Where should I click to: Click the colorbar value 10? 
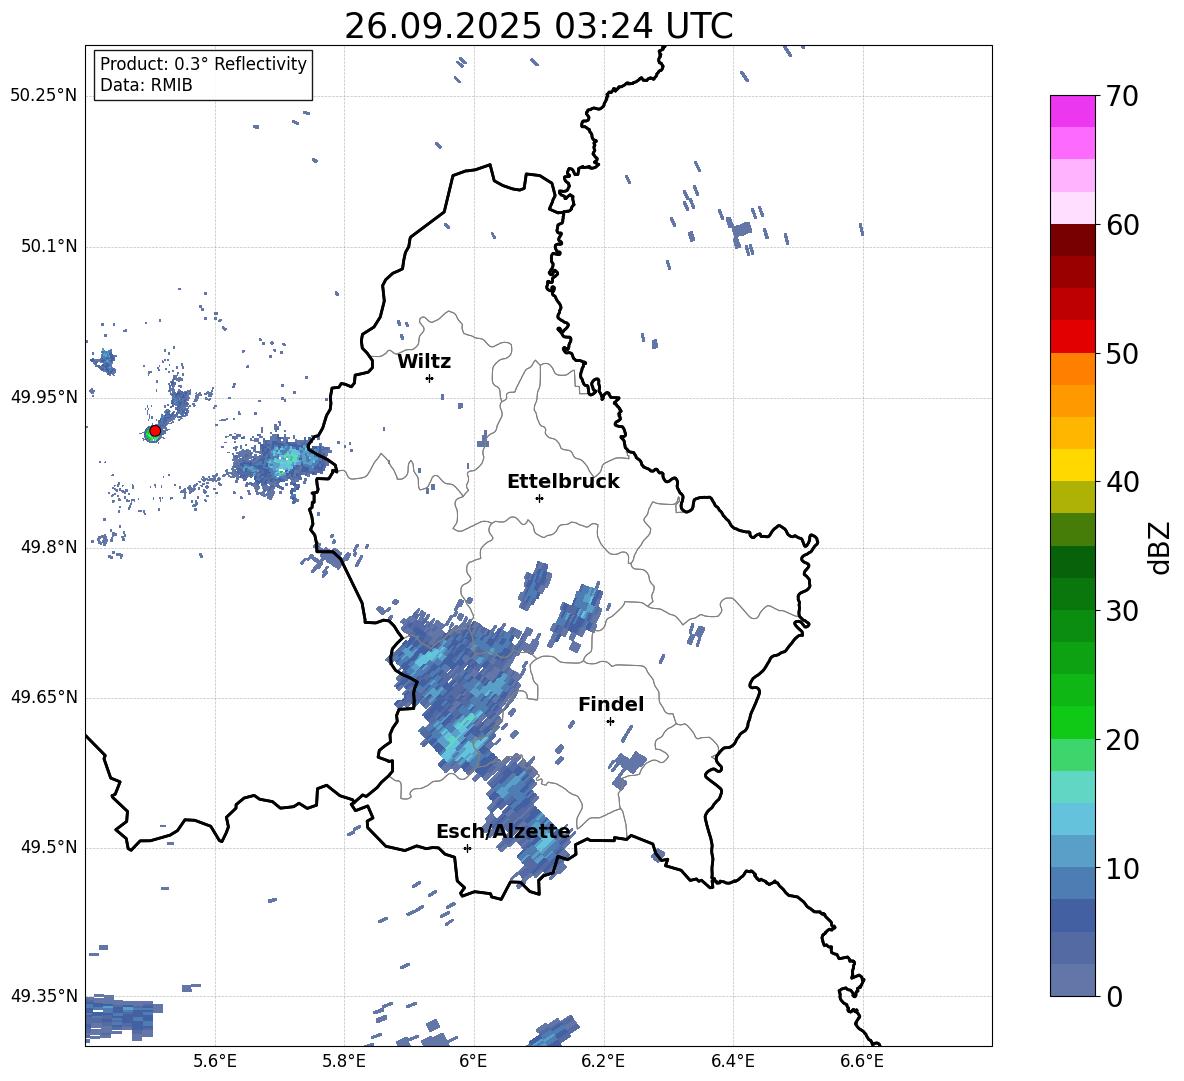point(1122,868)
